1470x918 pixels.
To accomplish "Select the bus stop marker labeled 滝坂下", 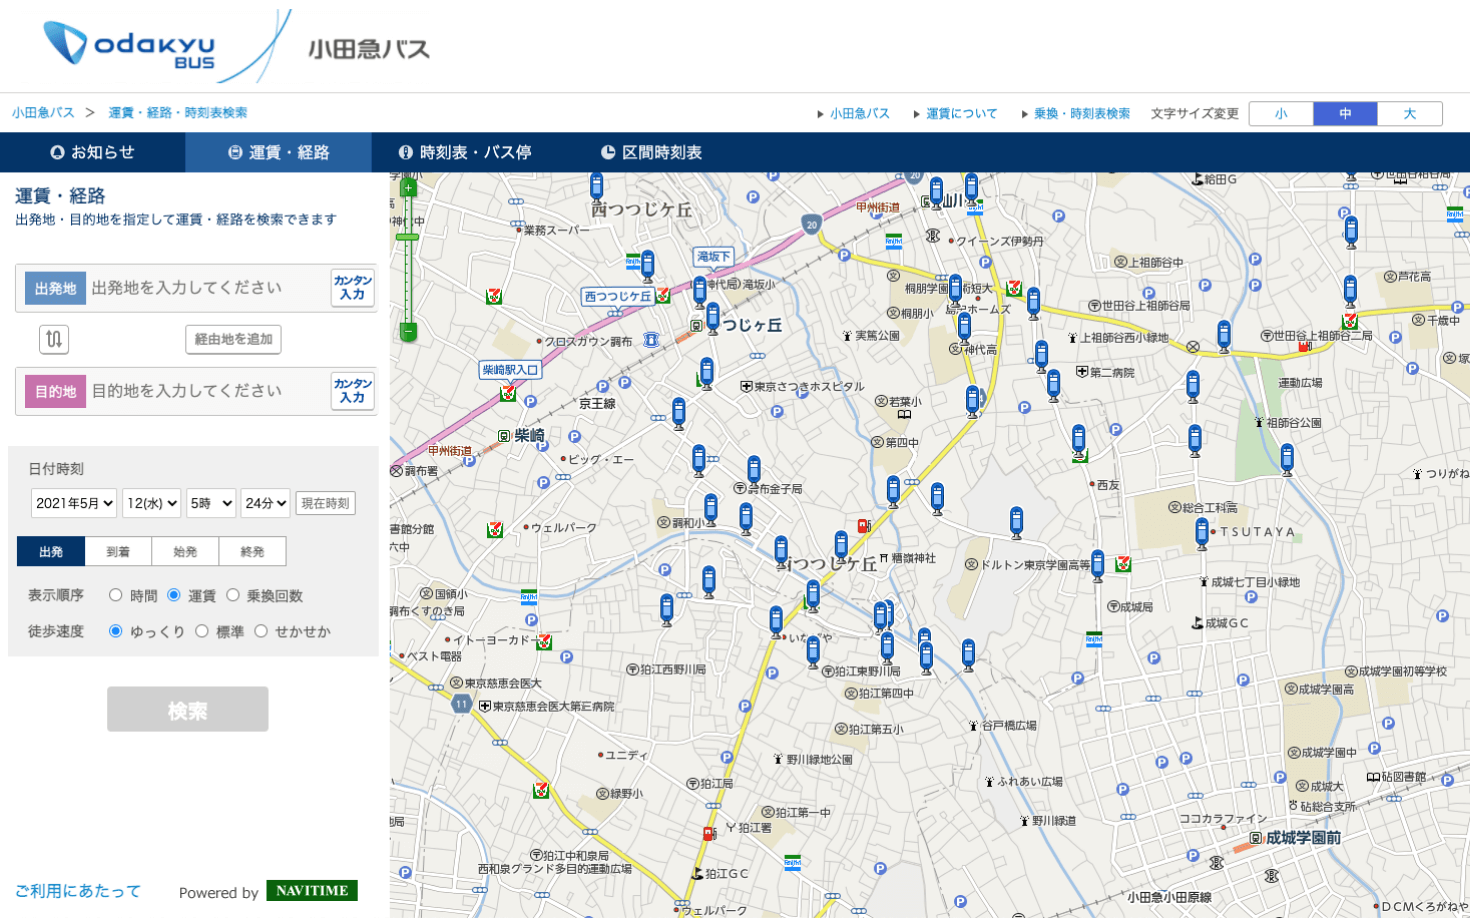I will [714, 257].
